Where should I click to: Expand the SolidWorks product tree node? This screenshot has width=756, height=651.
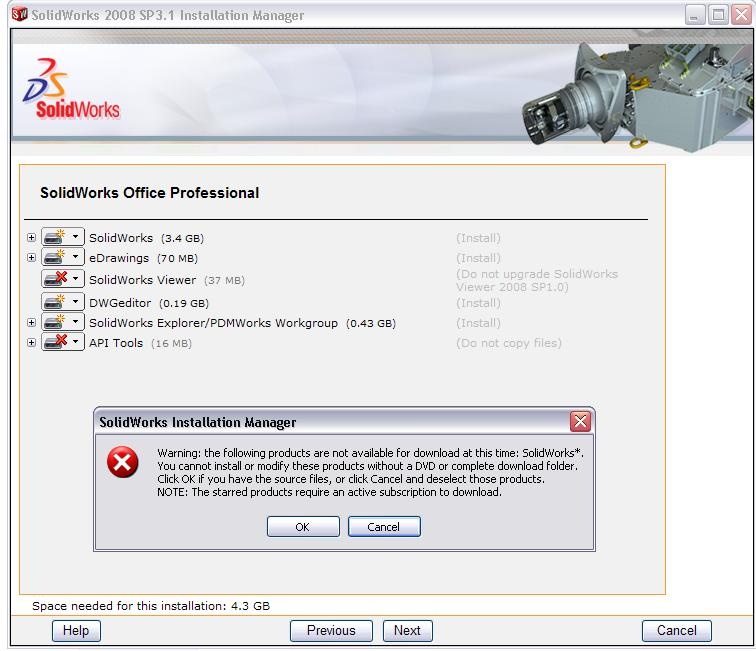tap(31, 238)
